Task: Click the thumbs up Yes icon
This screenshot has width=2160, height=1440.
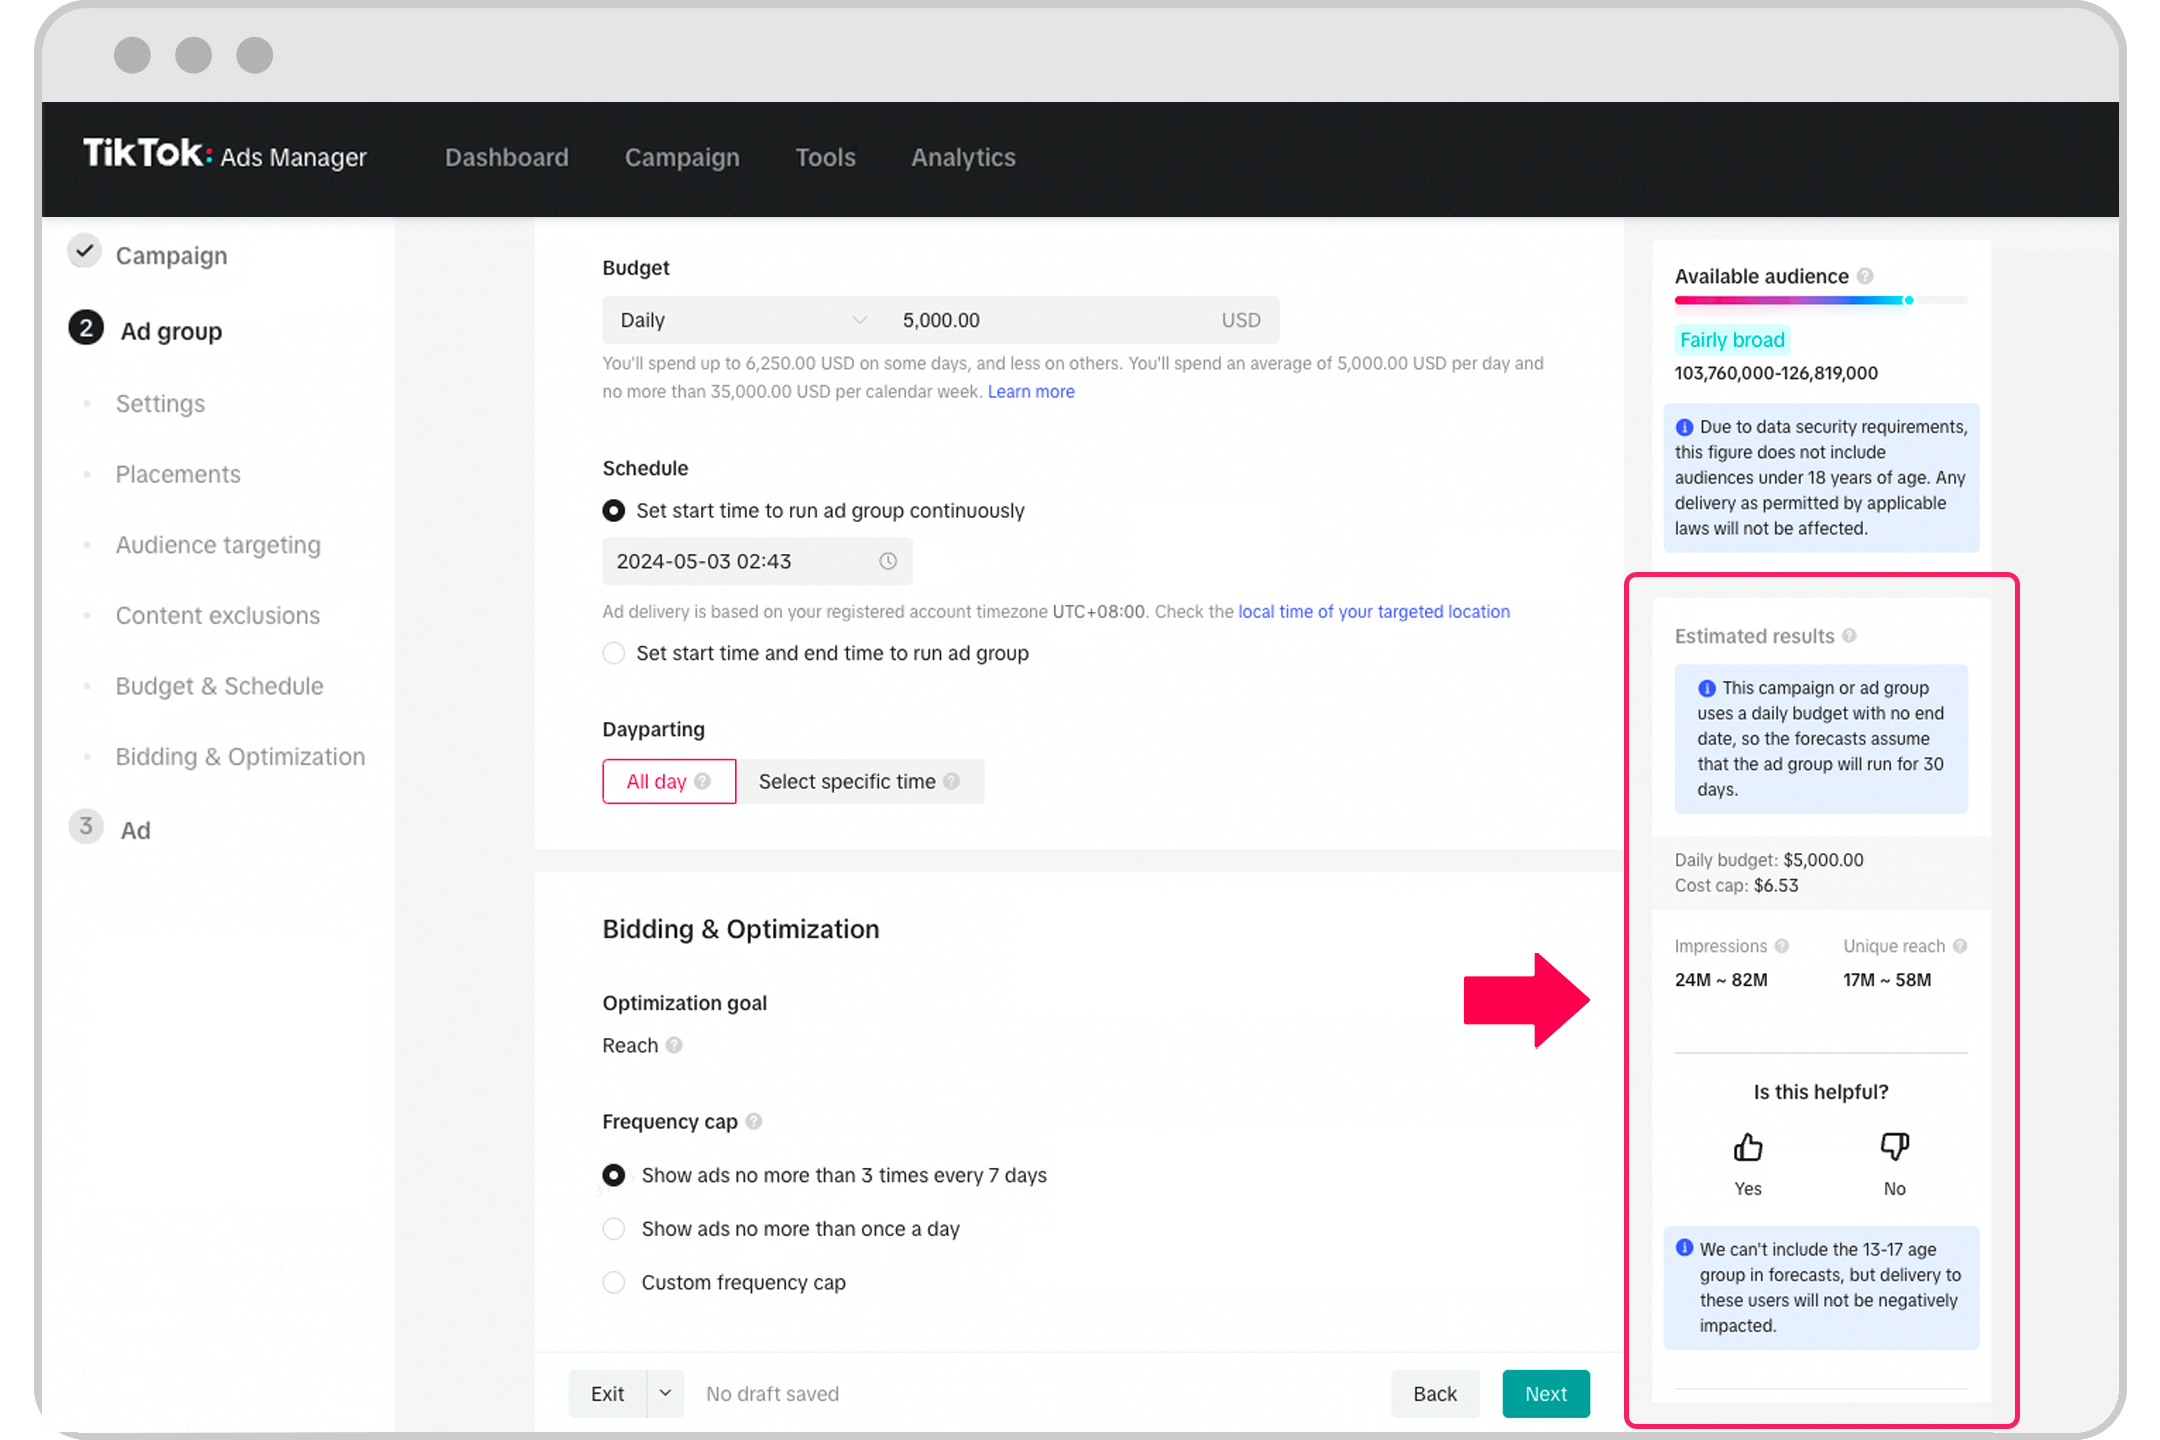Action: tap(1748, 1147)
